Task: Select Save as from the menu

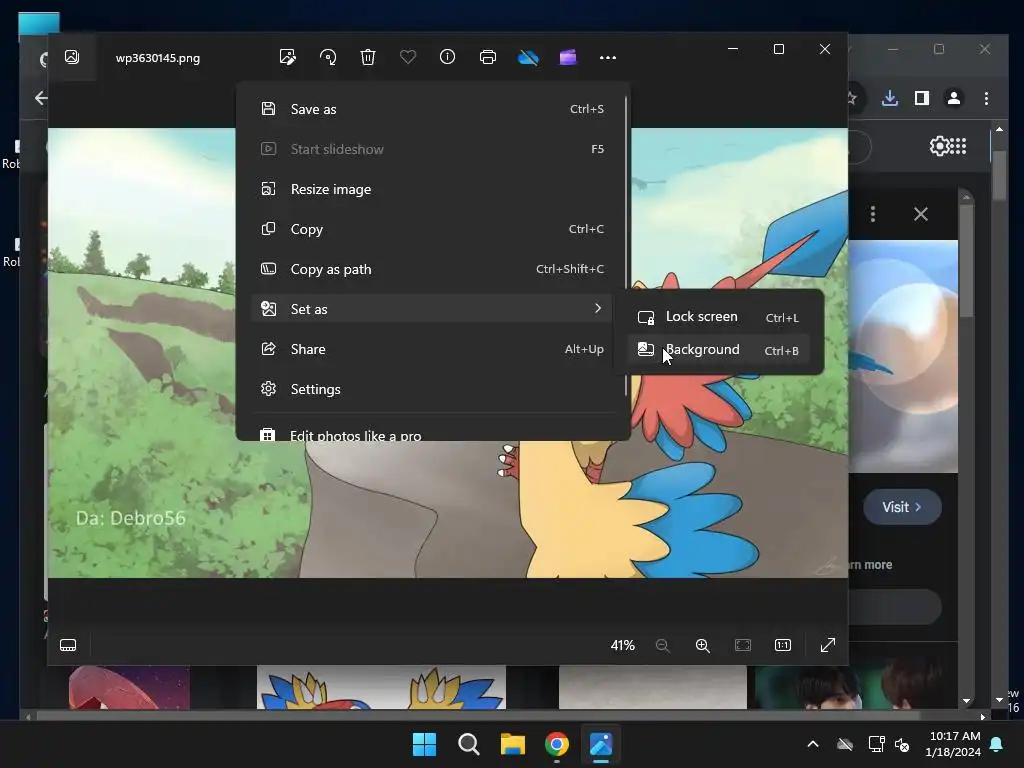Action: (x=431, y=109)
